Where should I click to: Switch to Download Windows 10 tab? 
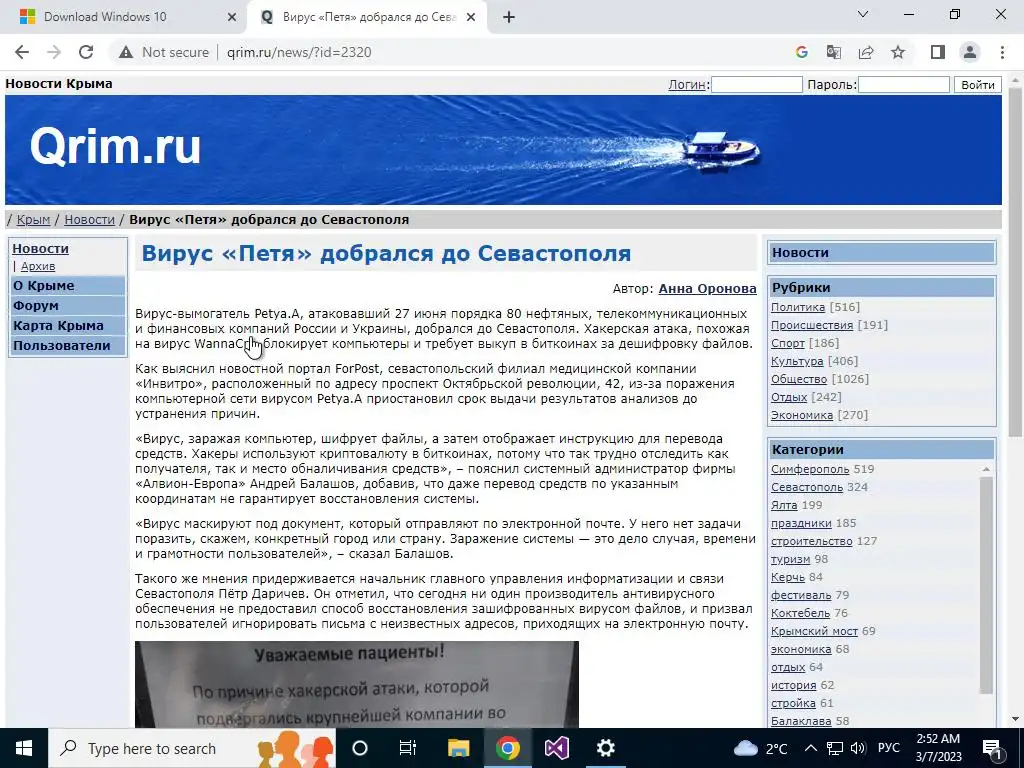click(105, 17)
